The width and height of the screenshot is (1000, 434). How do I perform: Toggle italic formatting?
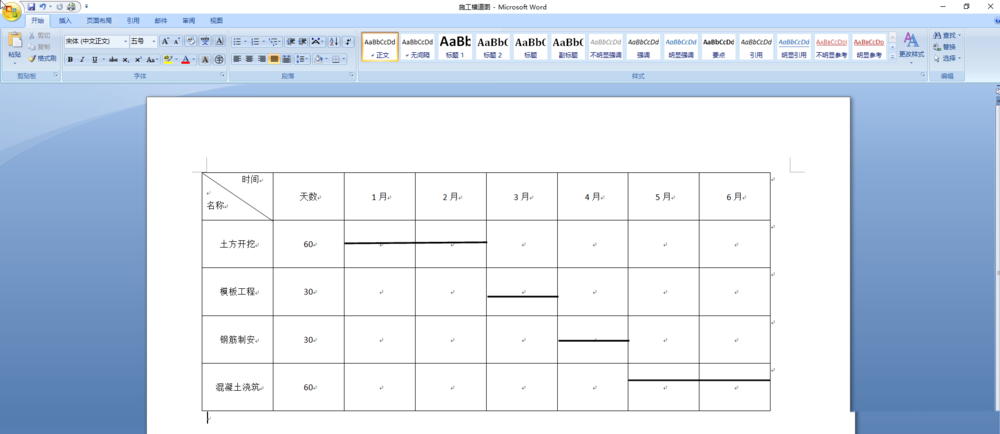[x=82, y=60]
